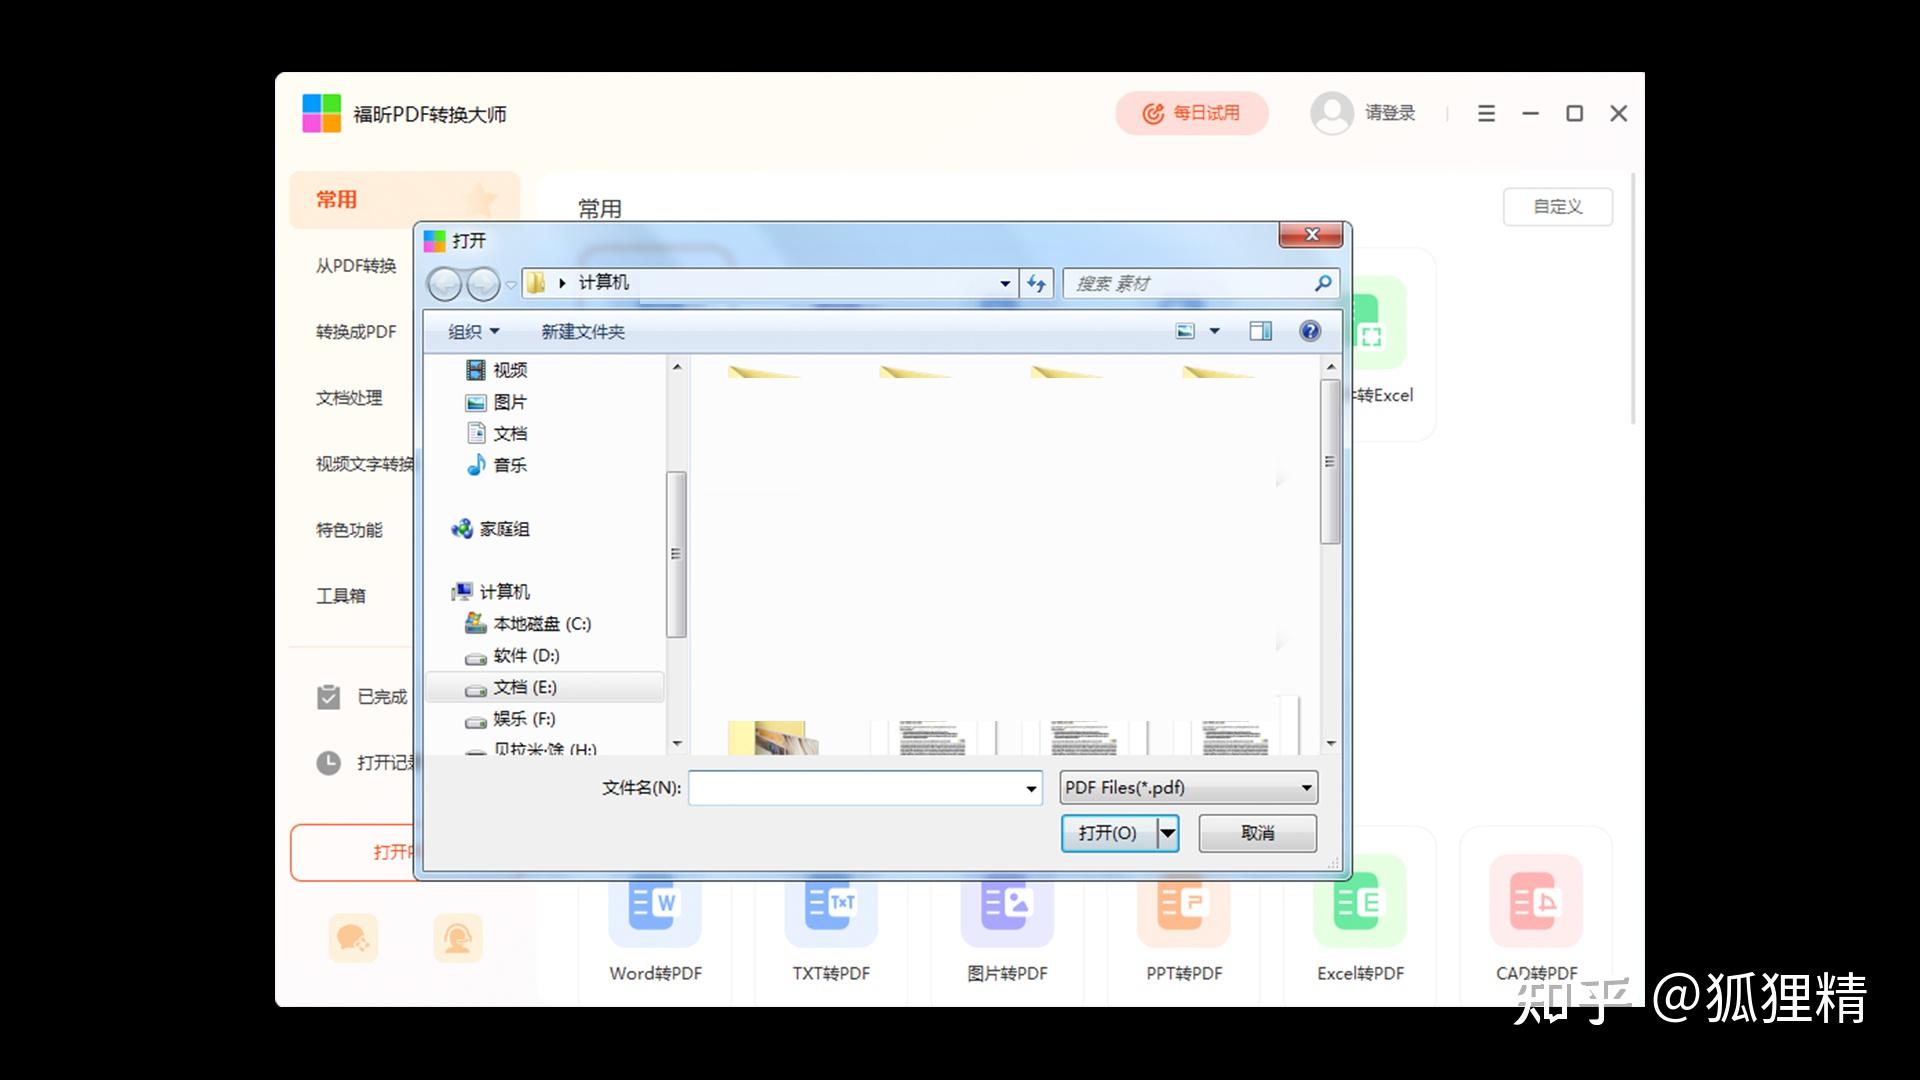
Task: Open dialog help question mark icon
Action: point(1309,331)
